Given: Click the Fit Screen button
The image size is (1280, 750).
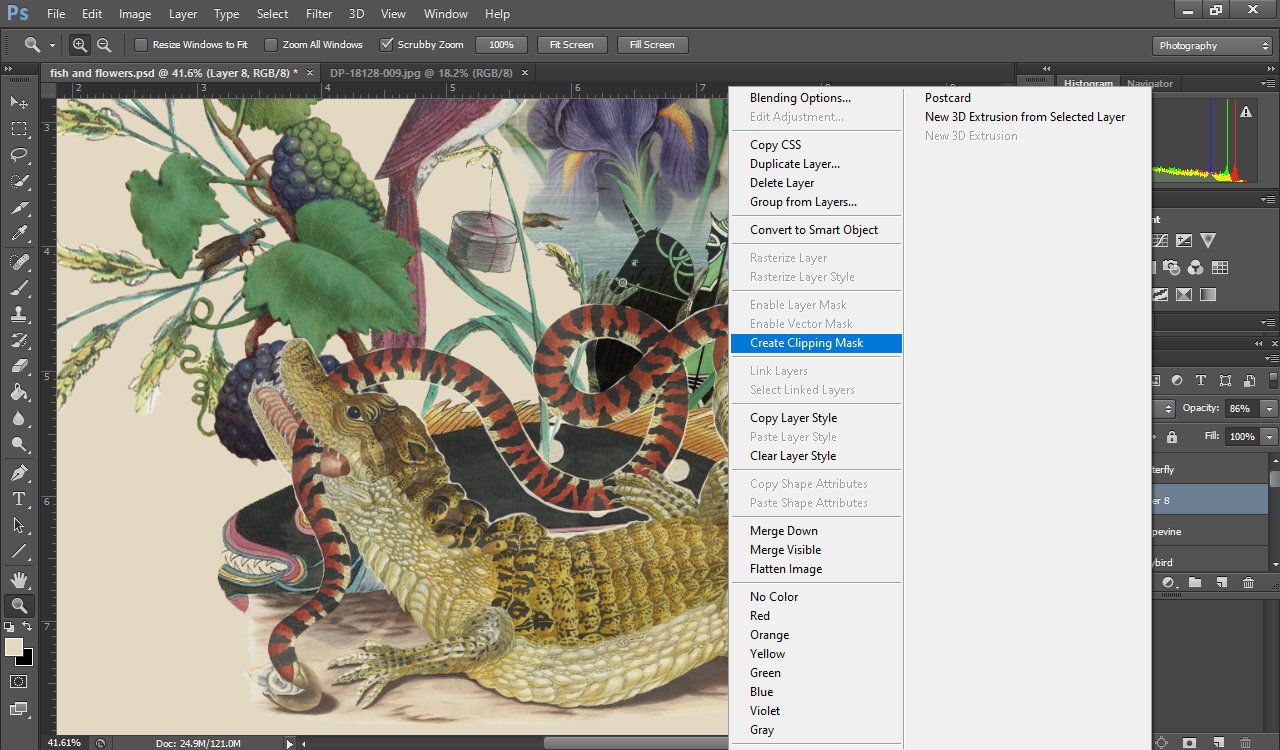Looking at the screenshot, I should 571,45.
